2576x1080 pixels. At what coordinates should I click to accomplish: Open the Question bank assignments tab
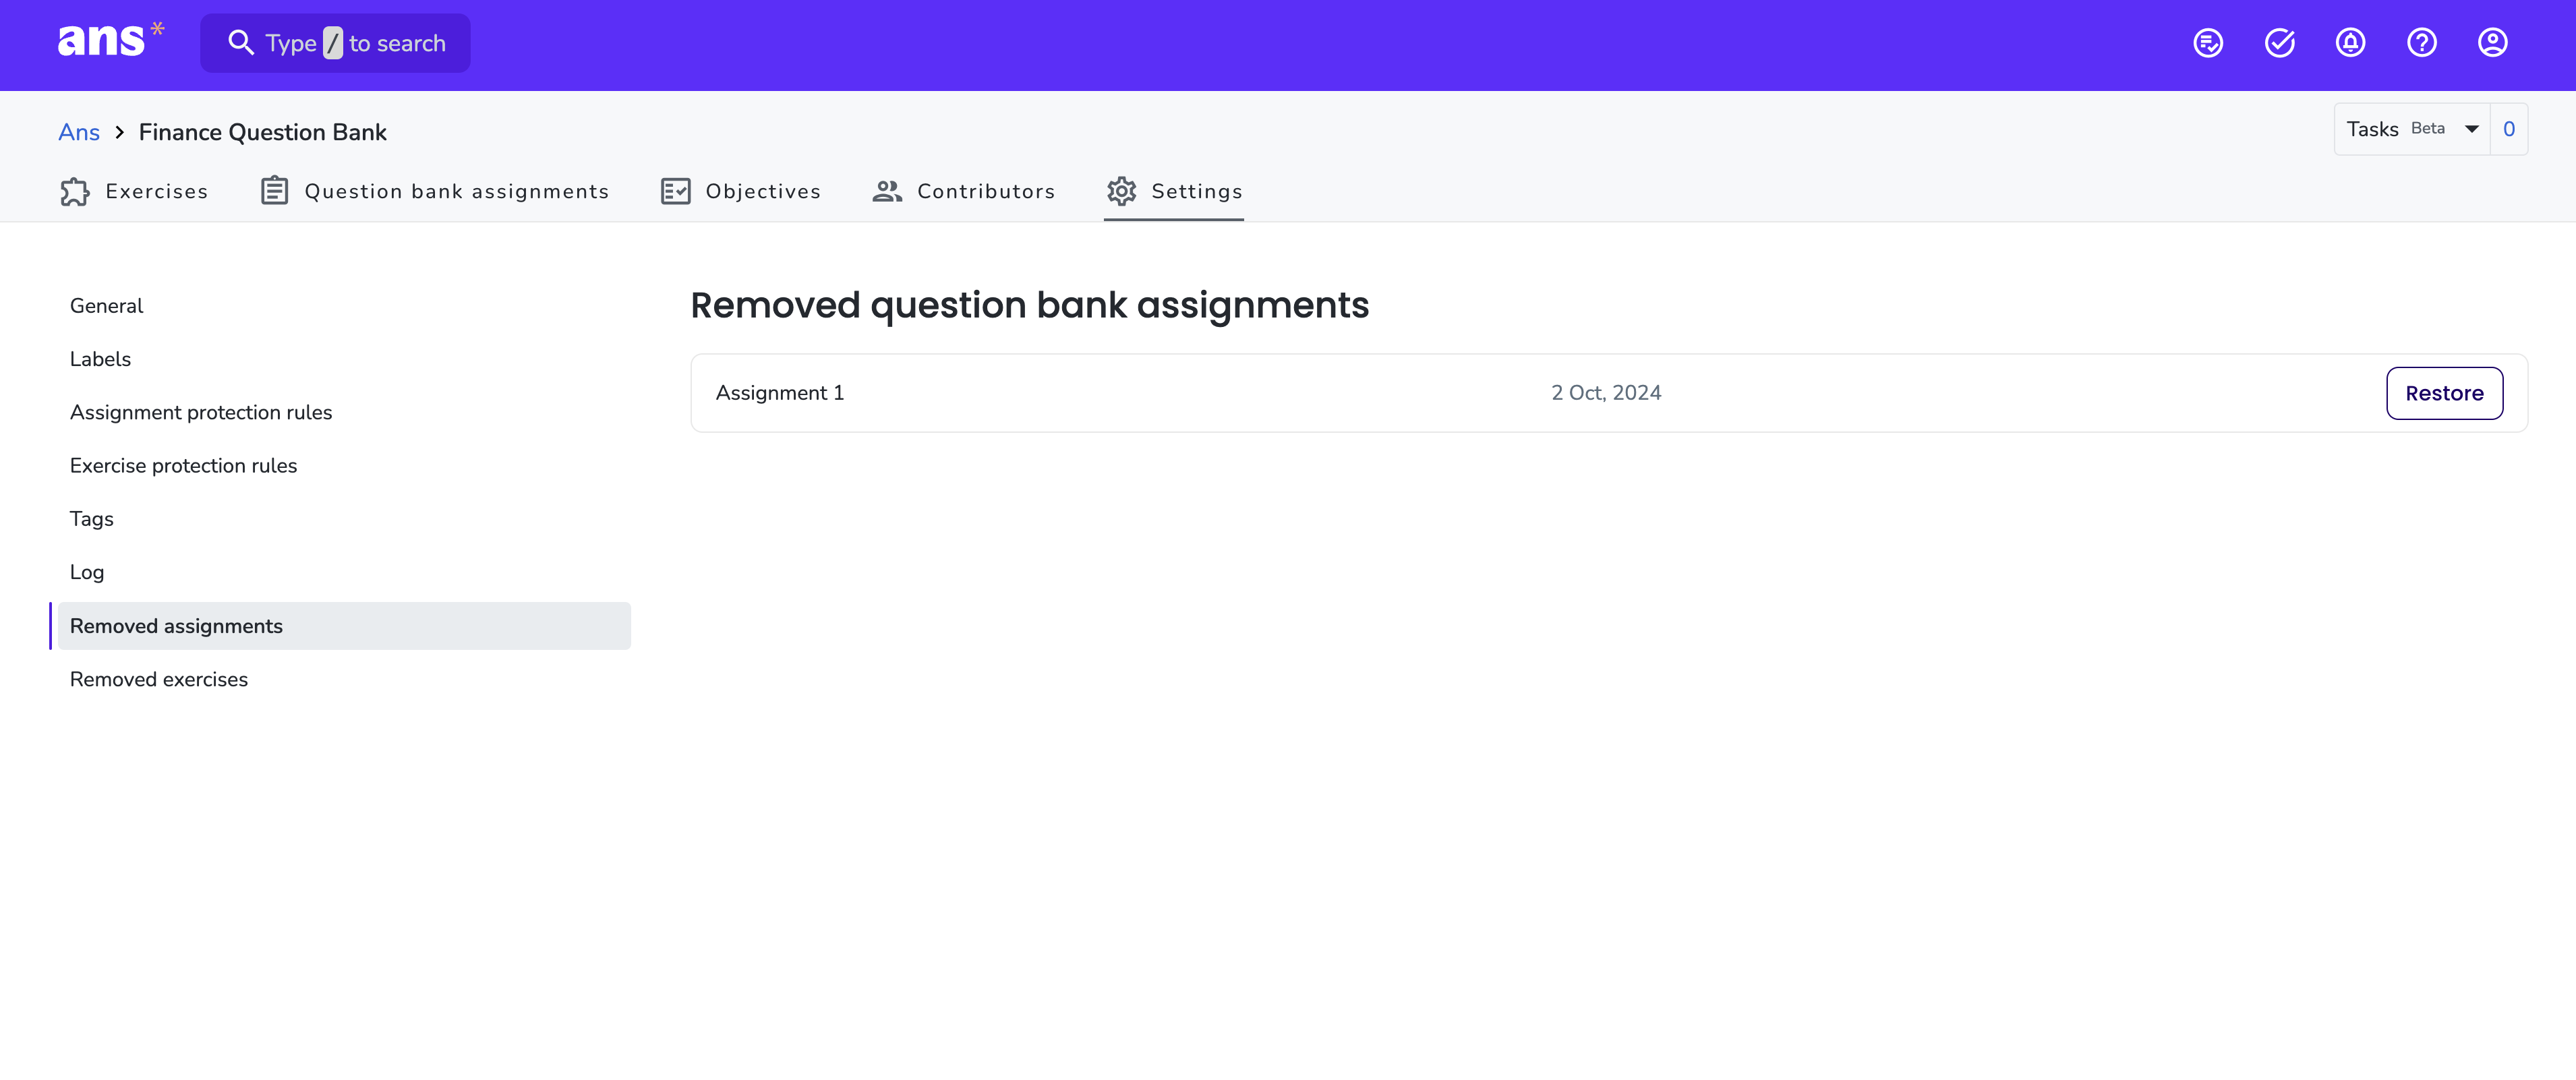434,191
